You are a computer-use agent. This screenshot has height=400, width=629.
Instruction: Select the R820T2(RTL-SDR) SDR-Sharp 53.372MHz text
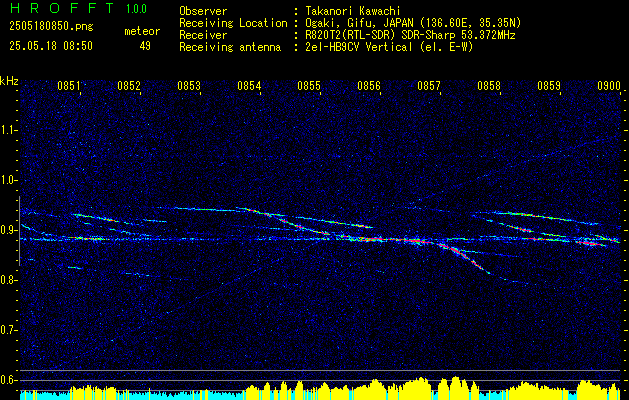click(x=410, y=35)
